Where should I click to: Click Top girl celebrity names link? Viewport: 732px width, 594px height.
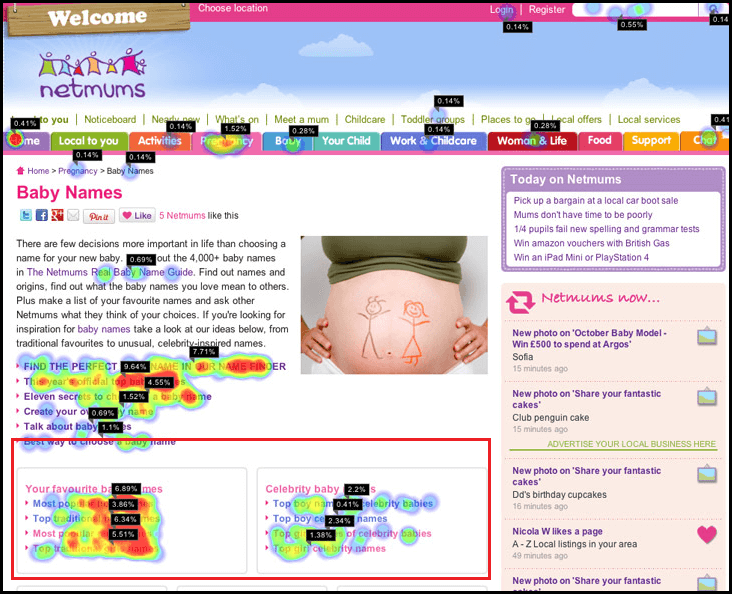click(329, 548)
